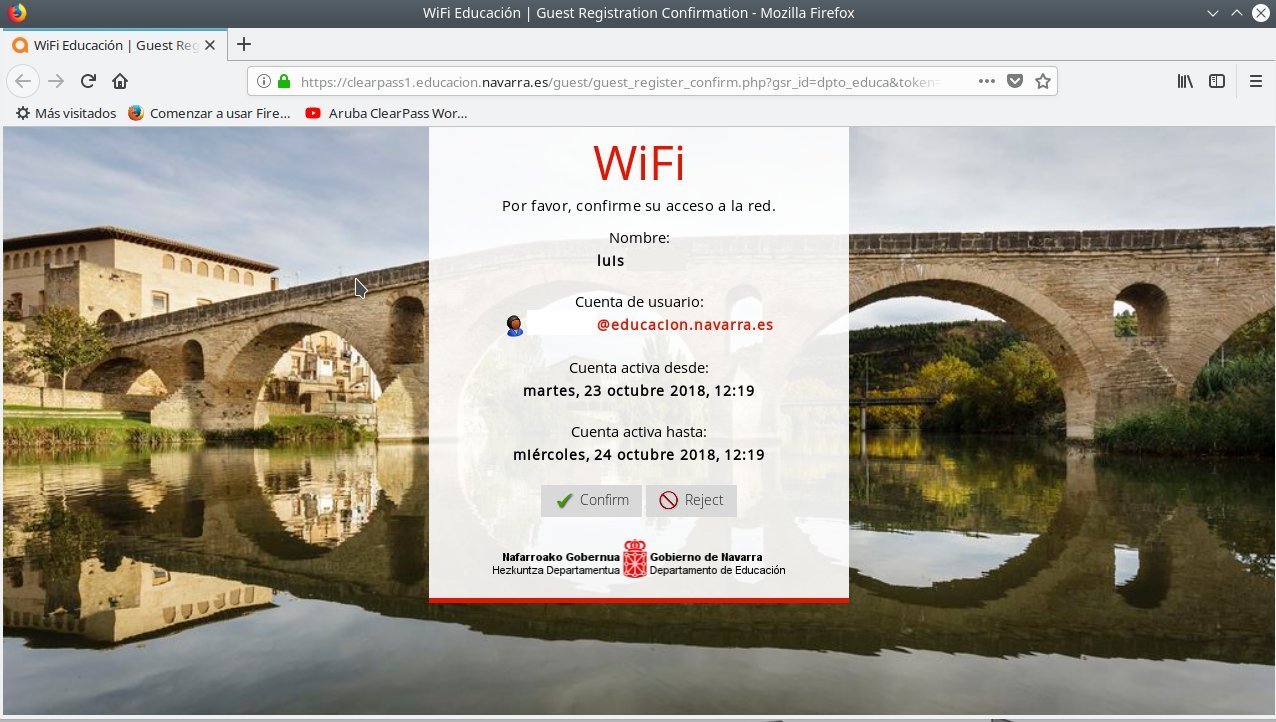Select the WiFi Educación browser tab
The image size is (1276, 722).
[110, 45]
